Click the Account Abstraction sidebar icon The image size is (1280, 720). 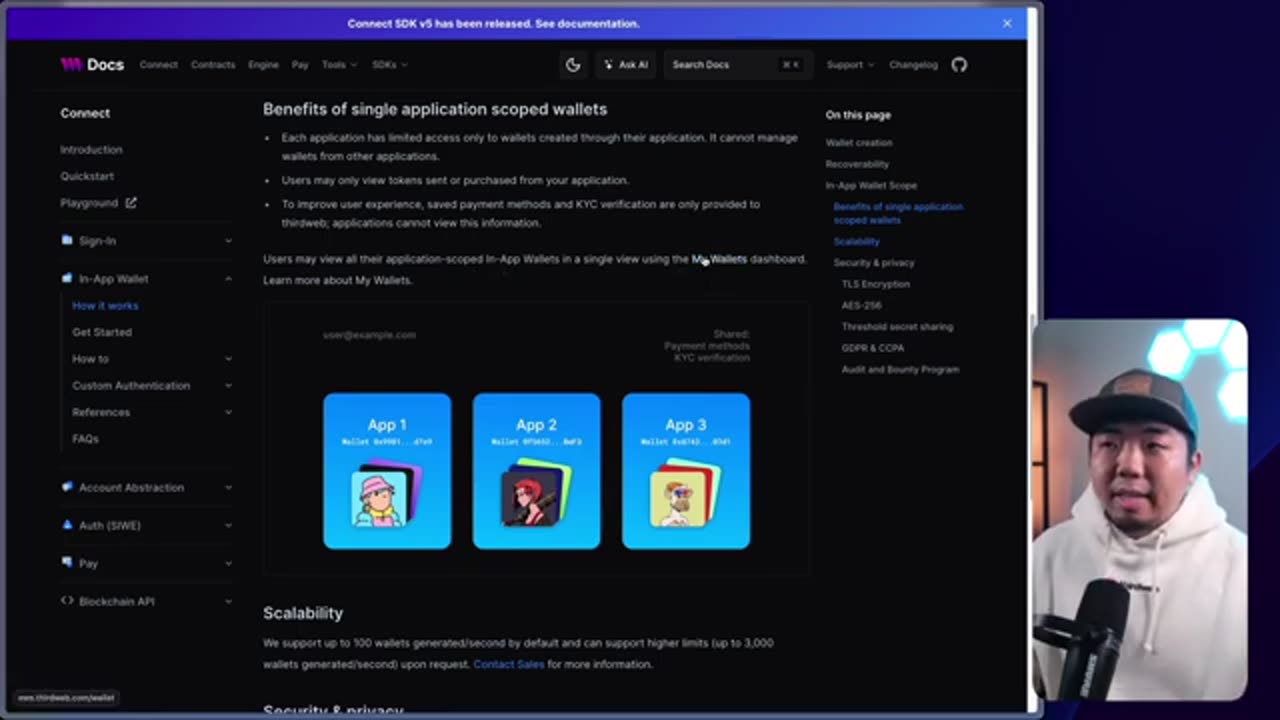tap(67, 487)
